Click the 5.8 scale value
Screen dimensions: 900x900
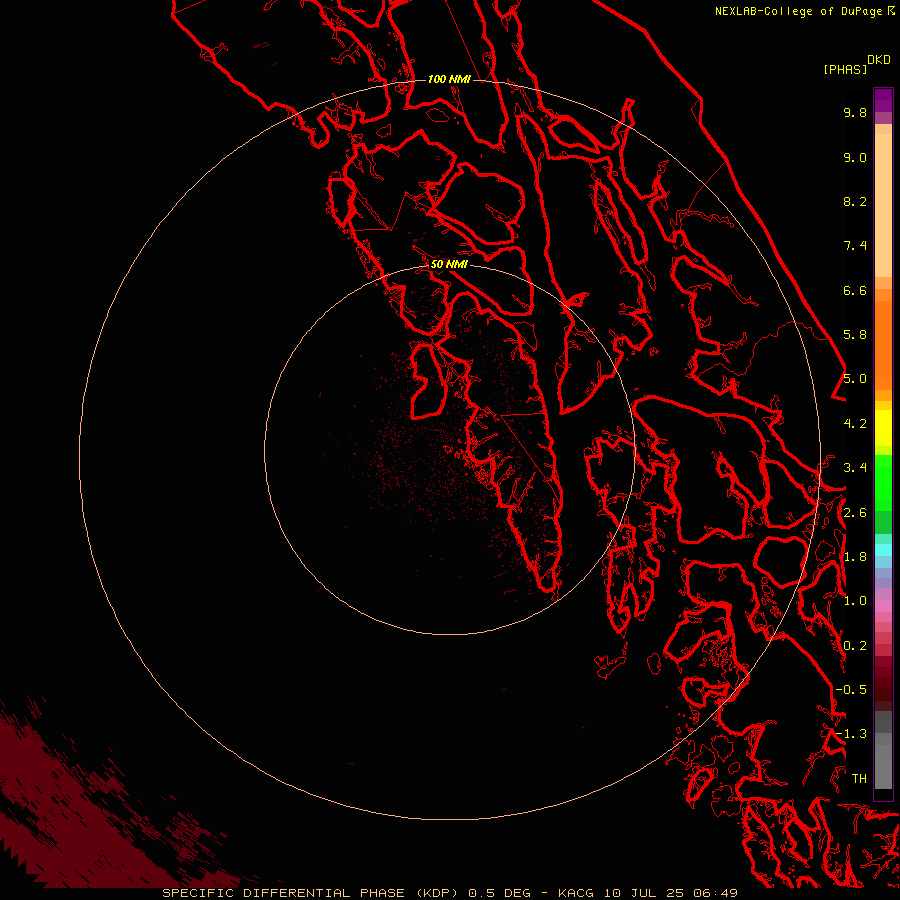(855, 335)
